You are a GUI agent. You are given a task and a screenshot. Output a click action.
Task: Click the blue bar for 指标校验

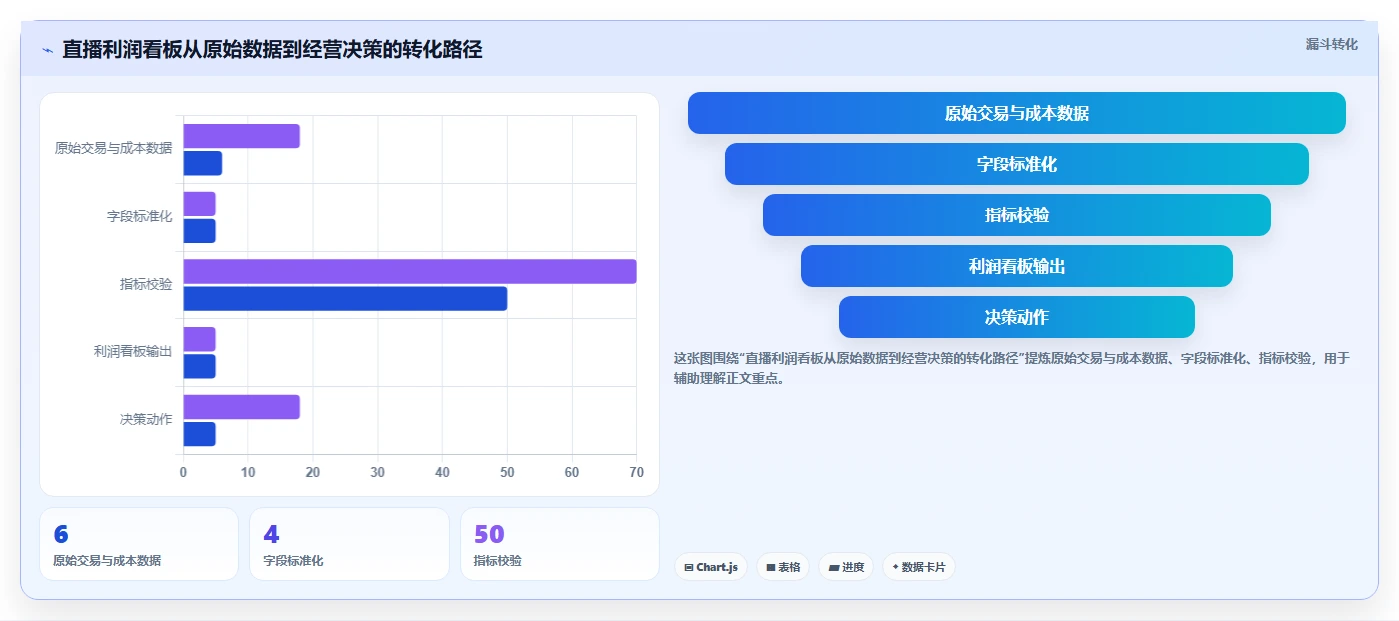pyautogui.click(x=345, y=298)
